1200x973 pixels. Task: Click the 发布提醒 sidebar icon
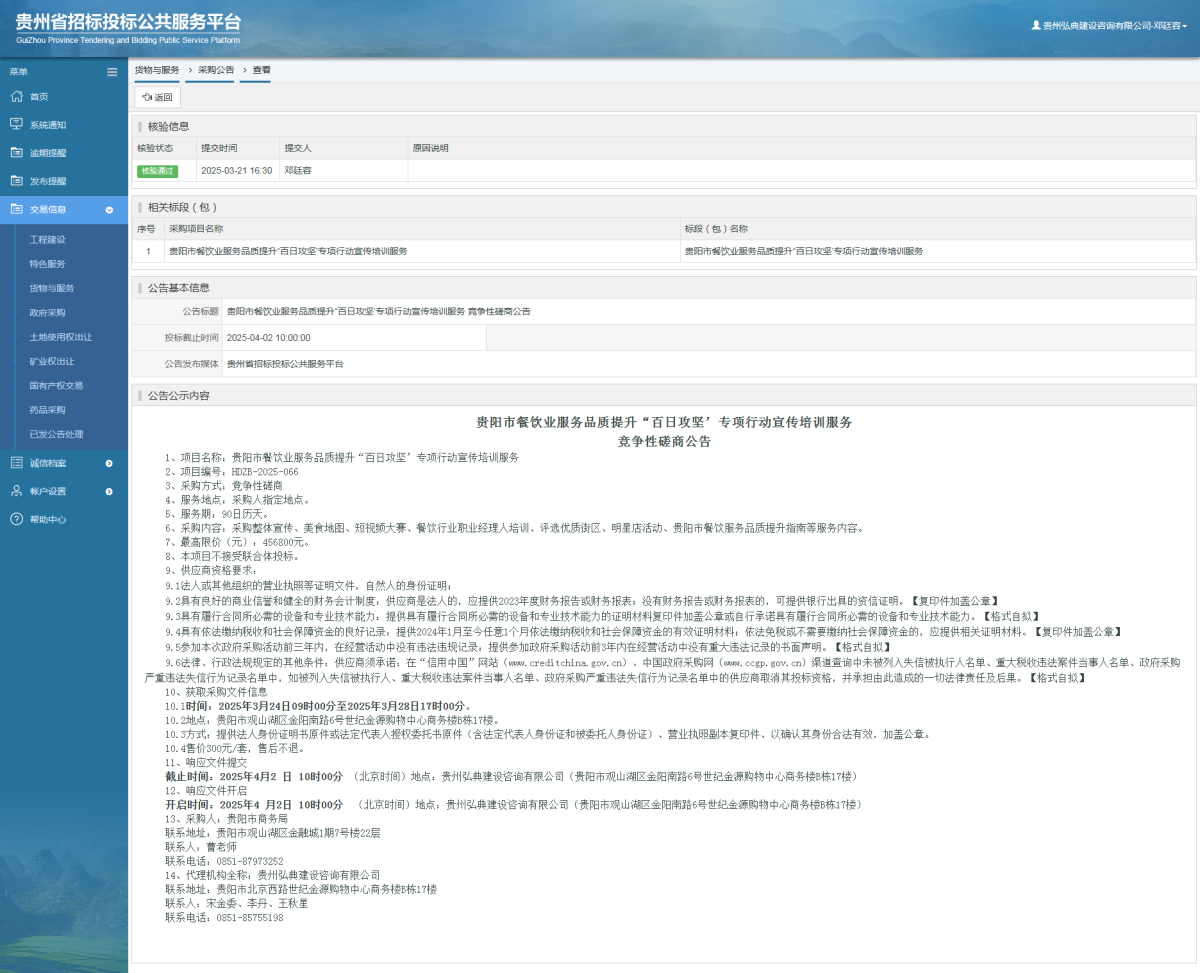click(16, 181)
